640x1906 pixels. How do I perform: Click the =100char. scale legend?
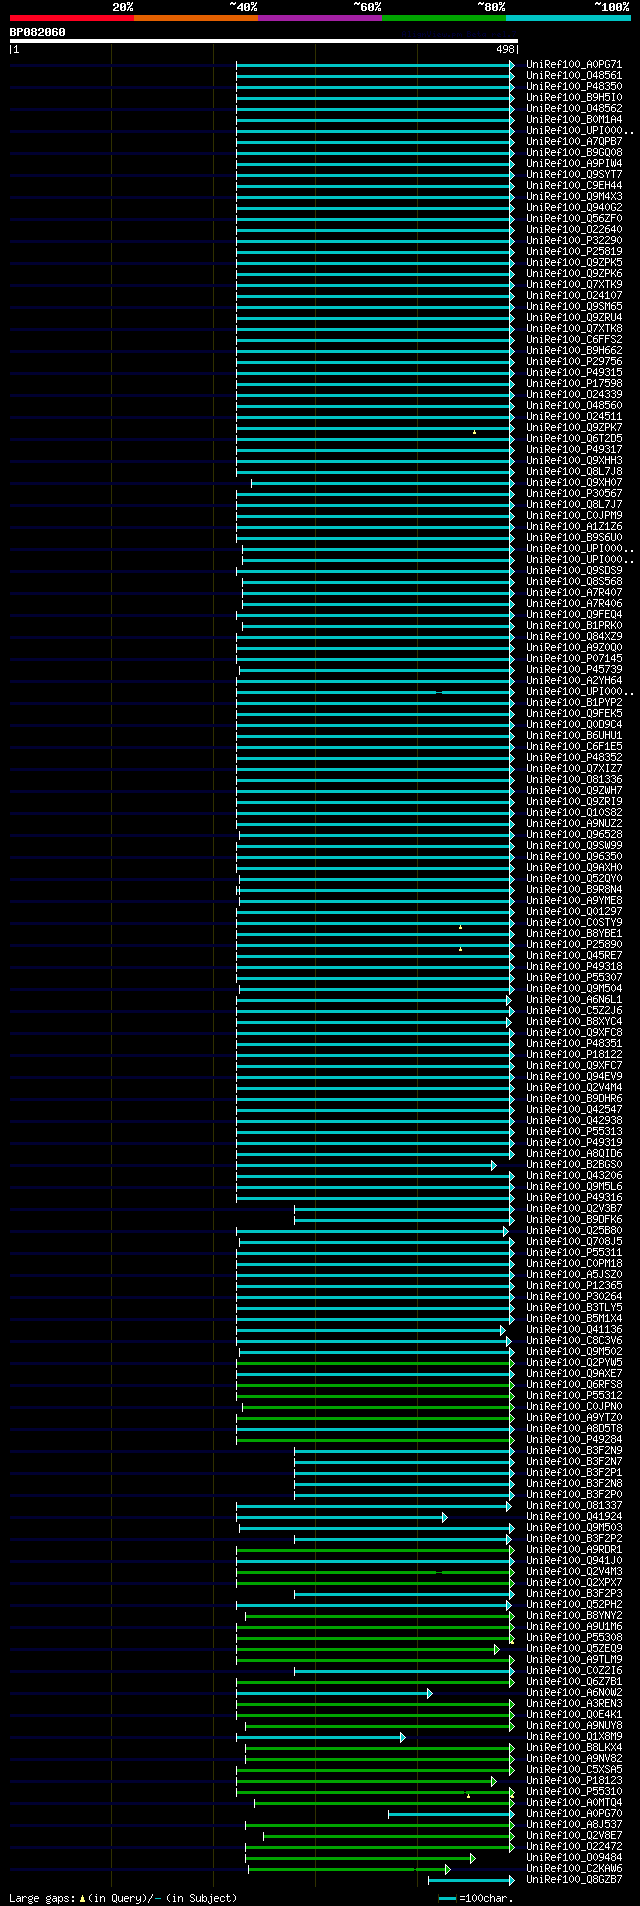(x=476, y=1897)
